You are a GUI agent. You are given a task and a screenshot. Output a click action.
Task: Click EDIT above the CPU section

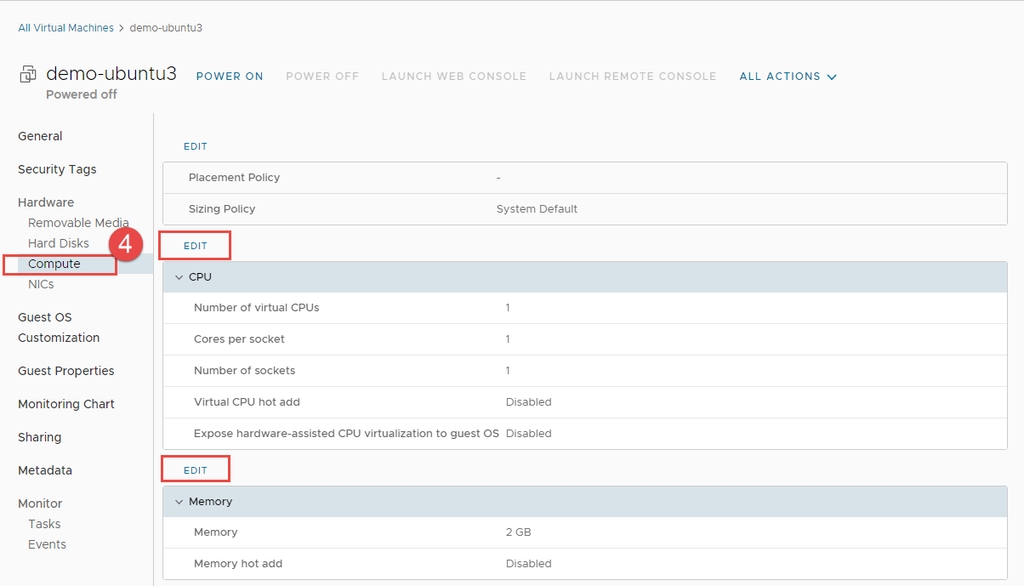click(195, 246)
